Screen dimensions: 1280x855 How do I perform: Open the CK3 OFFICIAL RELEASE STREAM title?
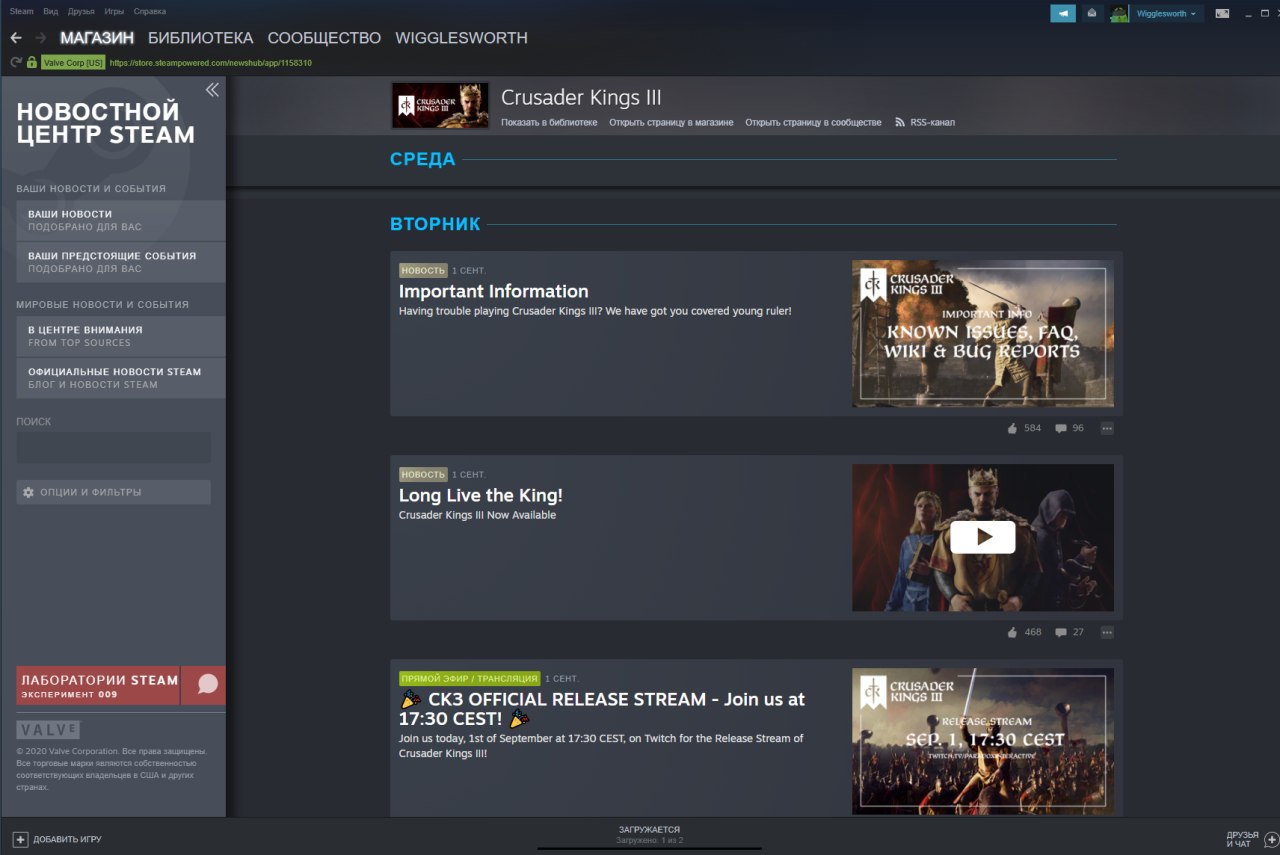tap(602, 708)
